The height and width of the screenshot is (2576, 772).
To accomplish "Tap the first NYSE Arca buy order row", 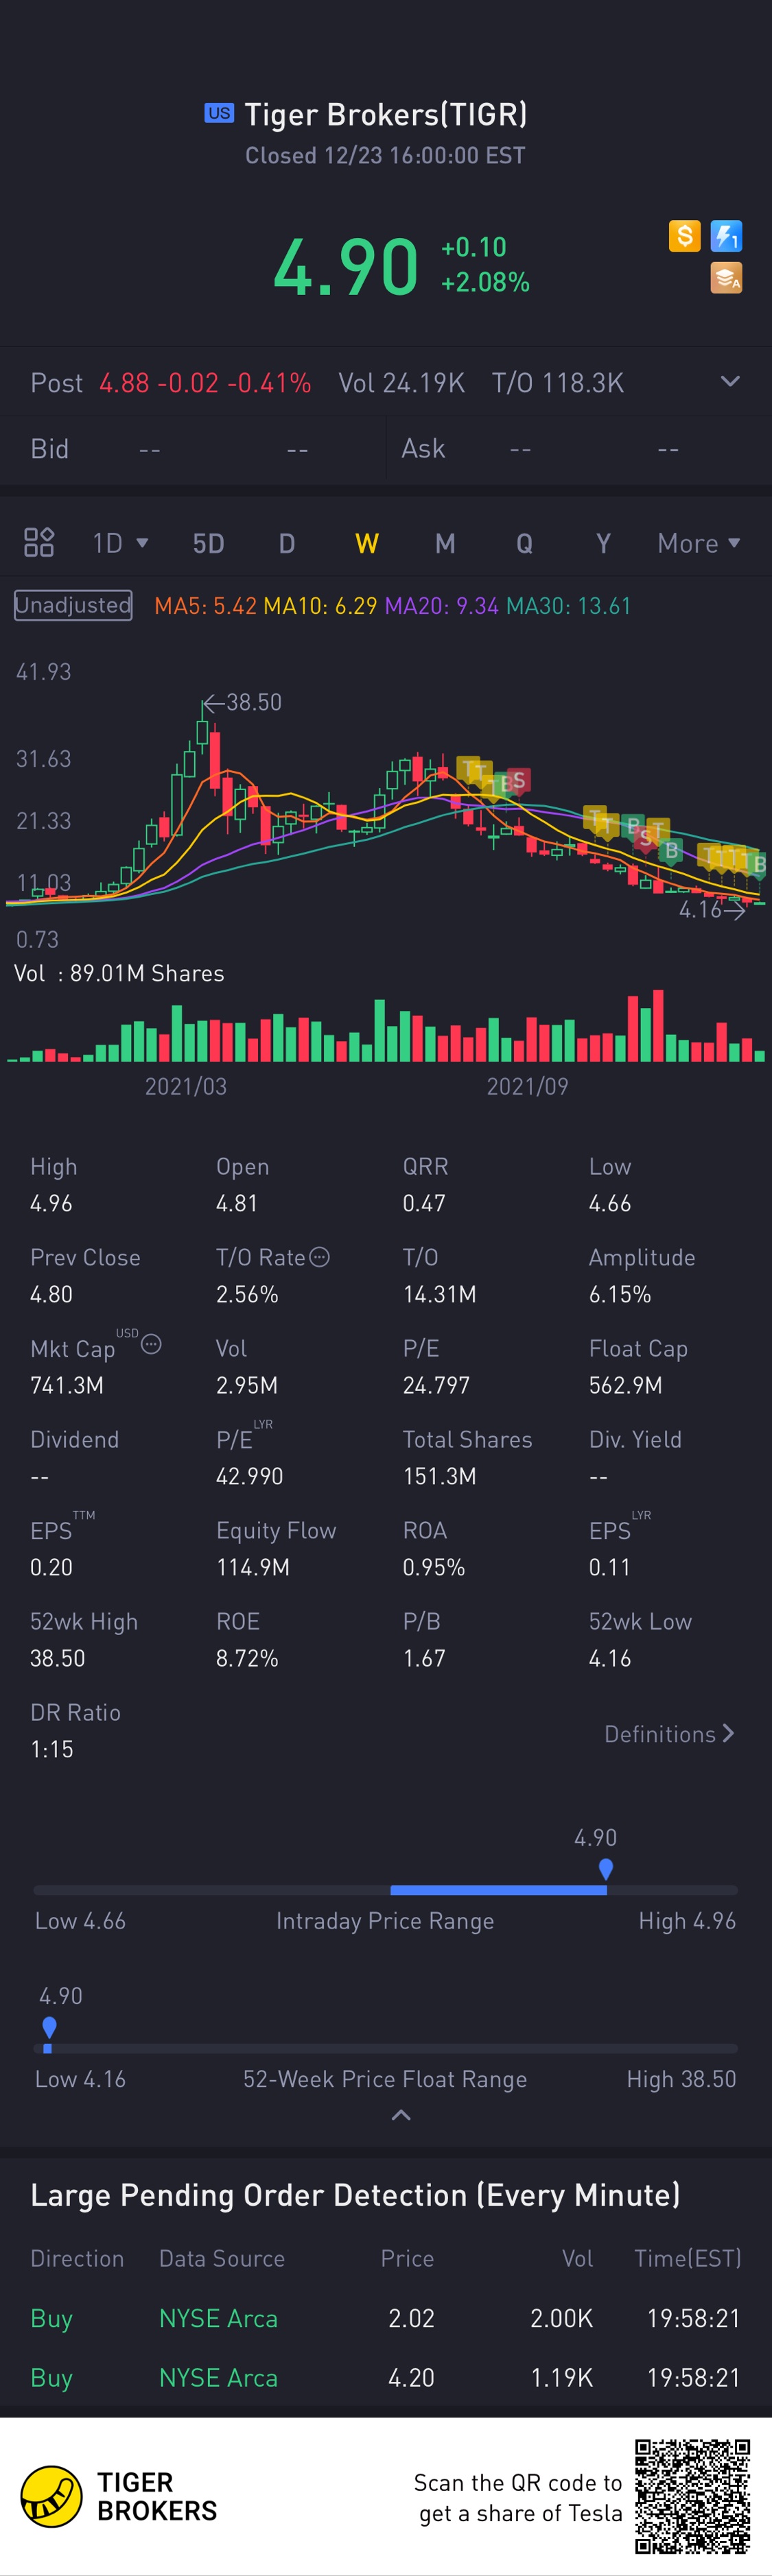I will (x=386, y=2318).
